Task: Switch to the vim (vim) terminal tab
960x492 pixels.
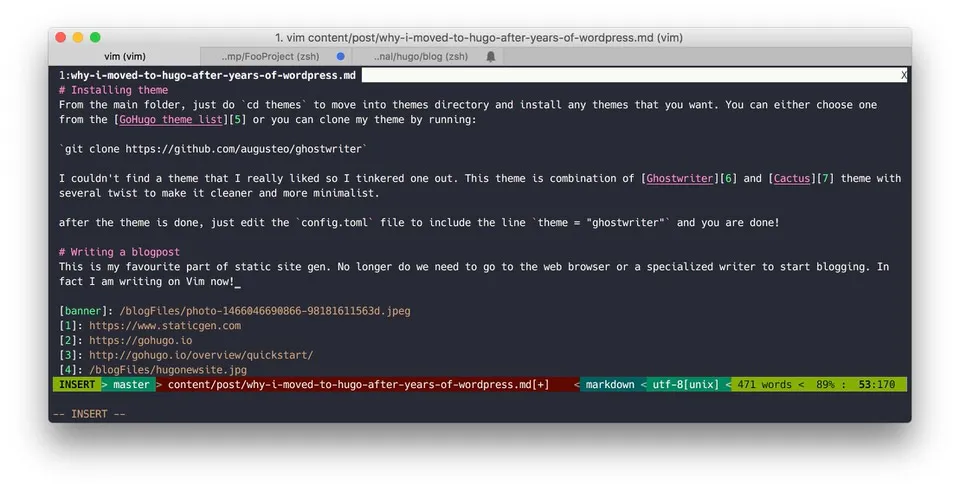Action: [x=124, y=56]
